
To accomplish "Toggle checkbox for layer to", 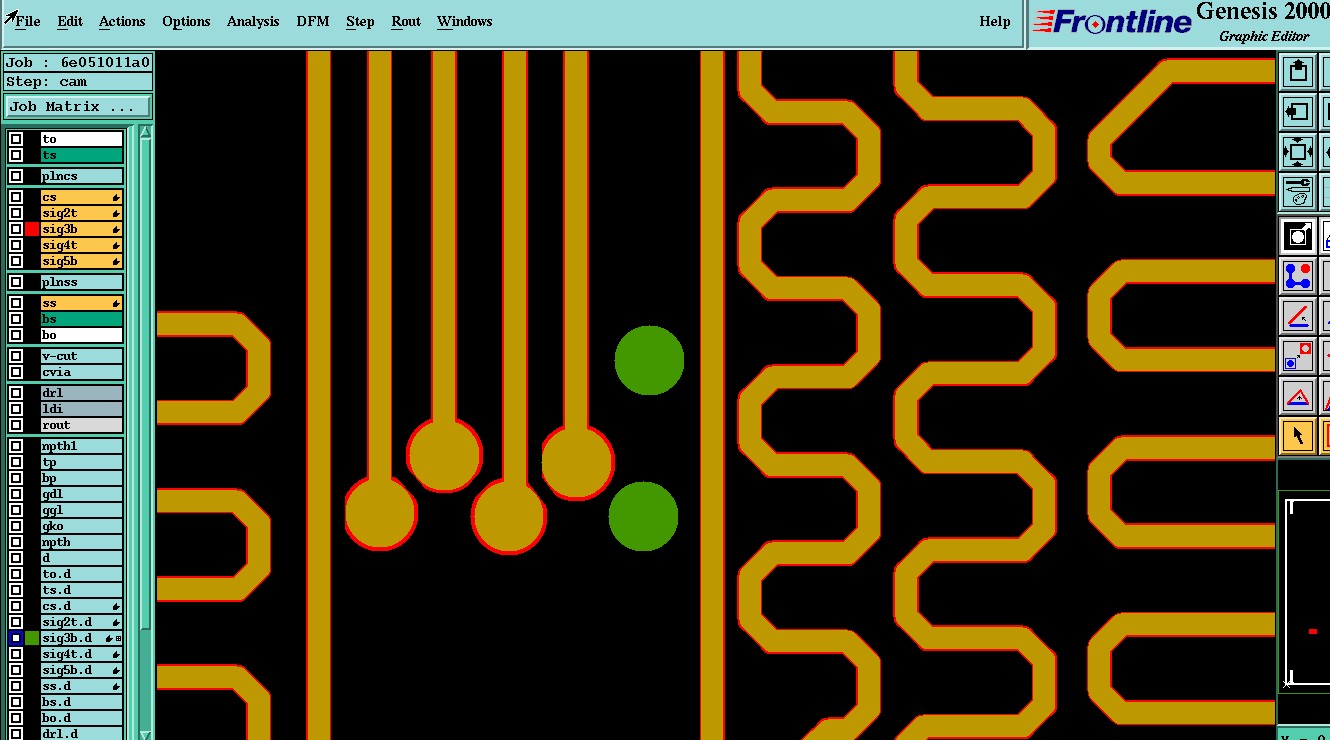I will 16,139.
